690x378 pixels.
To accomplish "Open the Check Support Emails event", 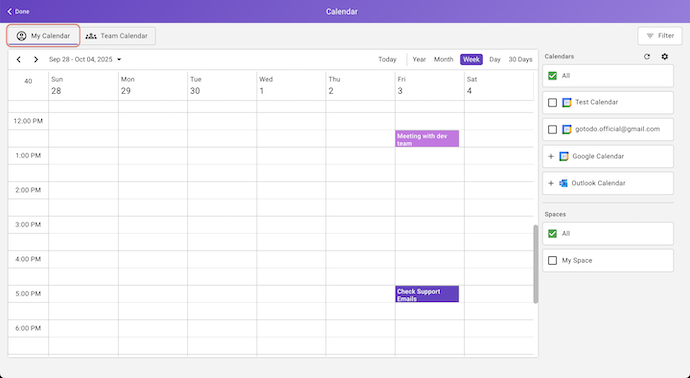I will point(427,294).
